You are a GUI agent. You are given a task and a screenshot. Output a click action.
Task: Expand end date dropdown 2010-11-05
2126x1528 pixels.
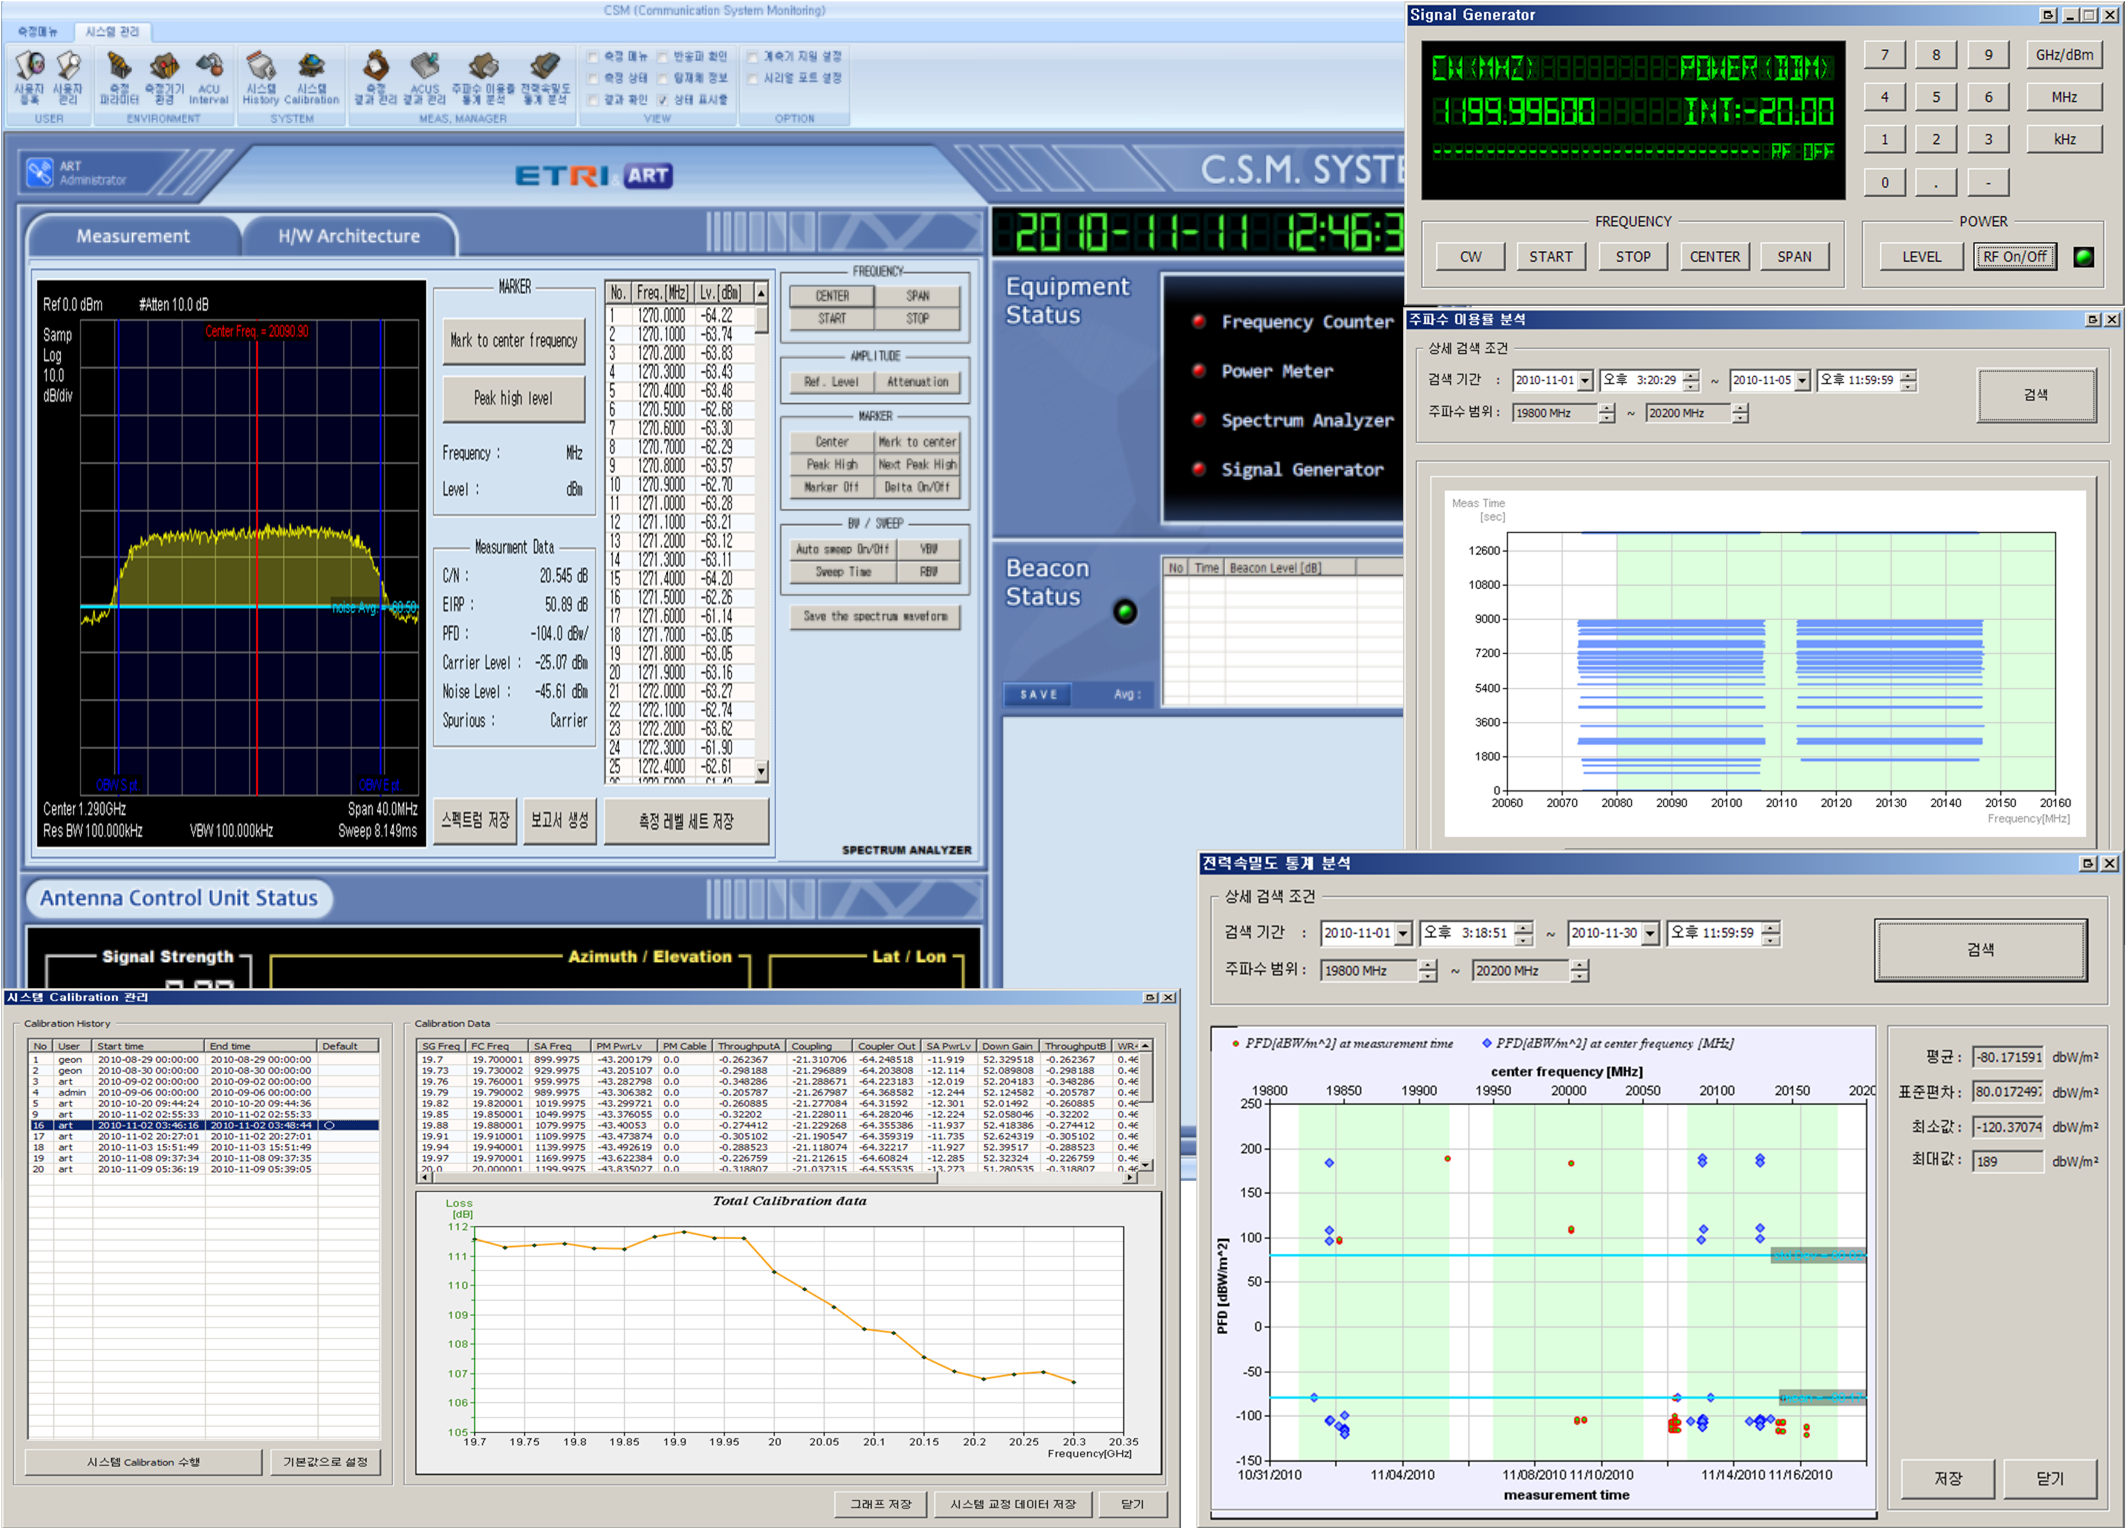tap(1802, 381)
